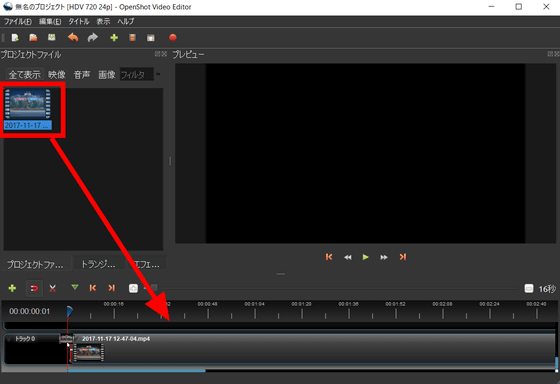Undo the last action
The width and height of the screenshot is (560, 384).
pos(73,37)
